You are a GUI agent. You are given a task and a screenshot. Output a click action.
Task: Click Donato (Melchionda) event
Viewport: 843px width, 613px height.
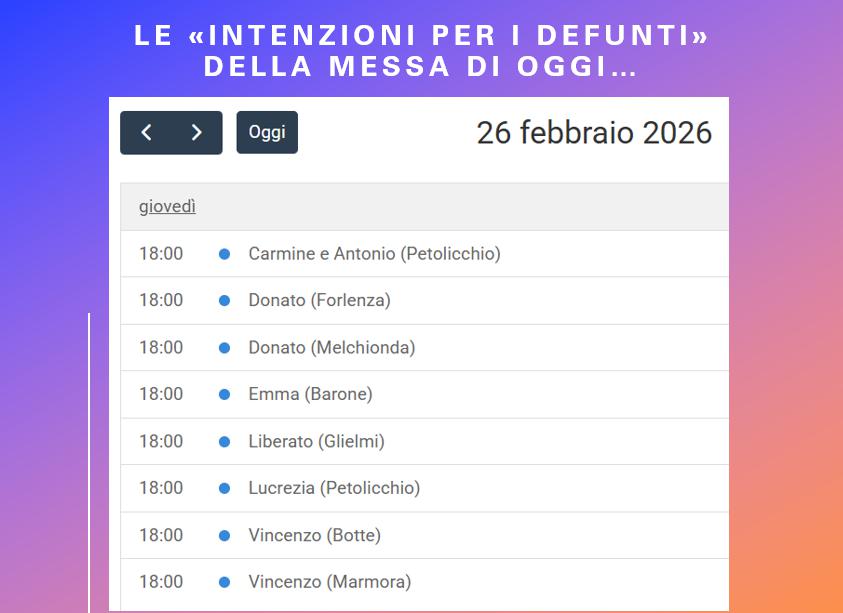[x=331, y=347]
